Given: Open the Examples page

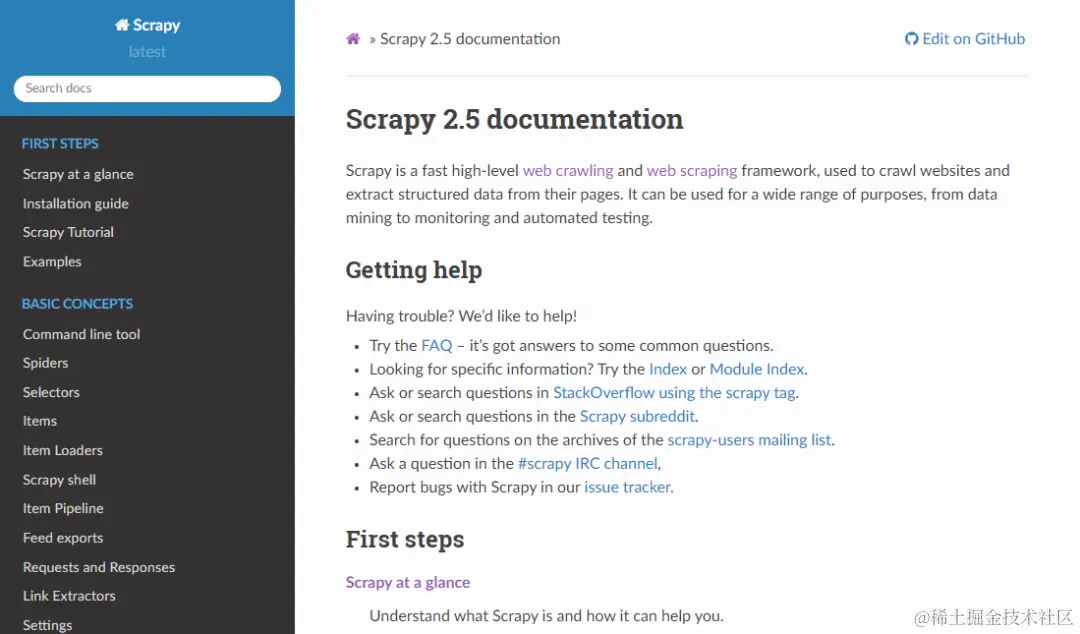Looking at the screenshot, I should [x=52, y=262].
